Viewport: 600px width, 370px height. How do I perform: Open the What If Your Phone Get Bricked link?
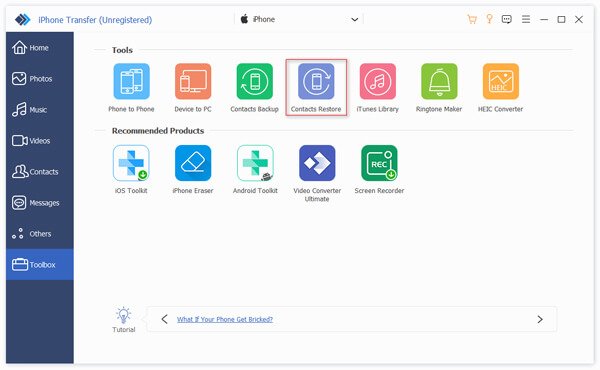point(225,319)
